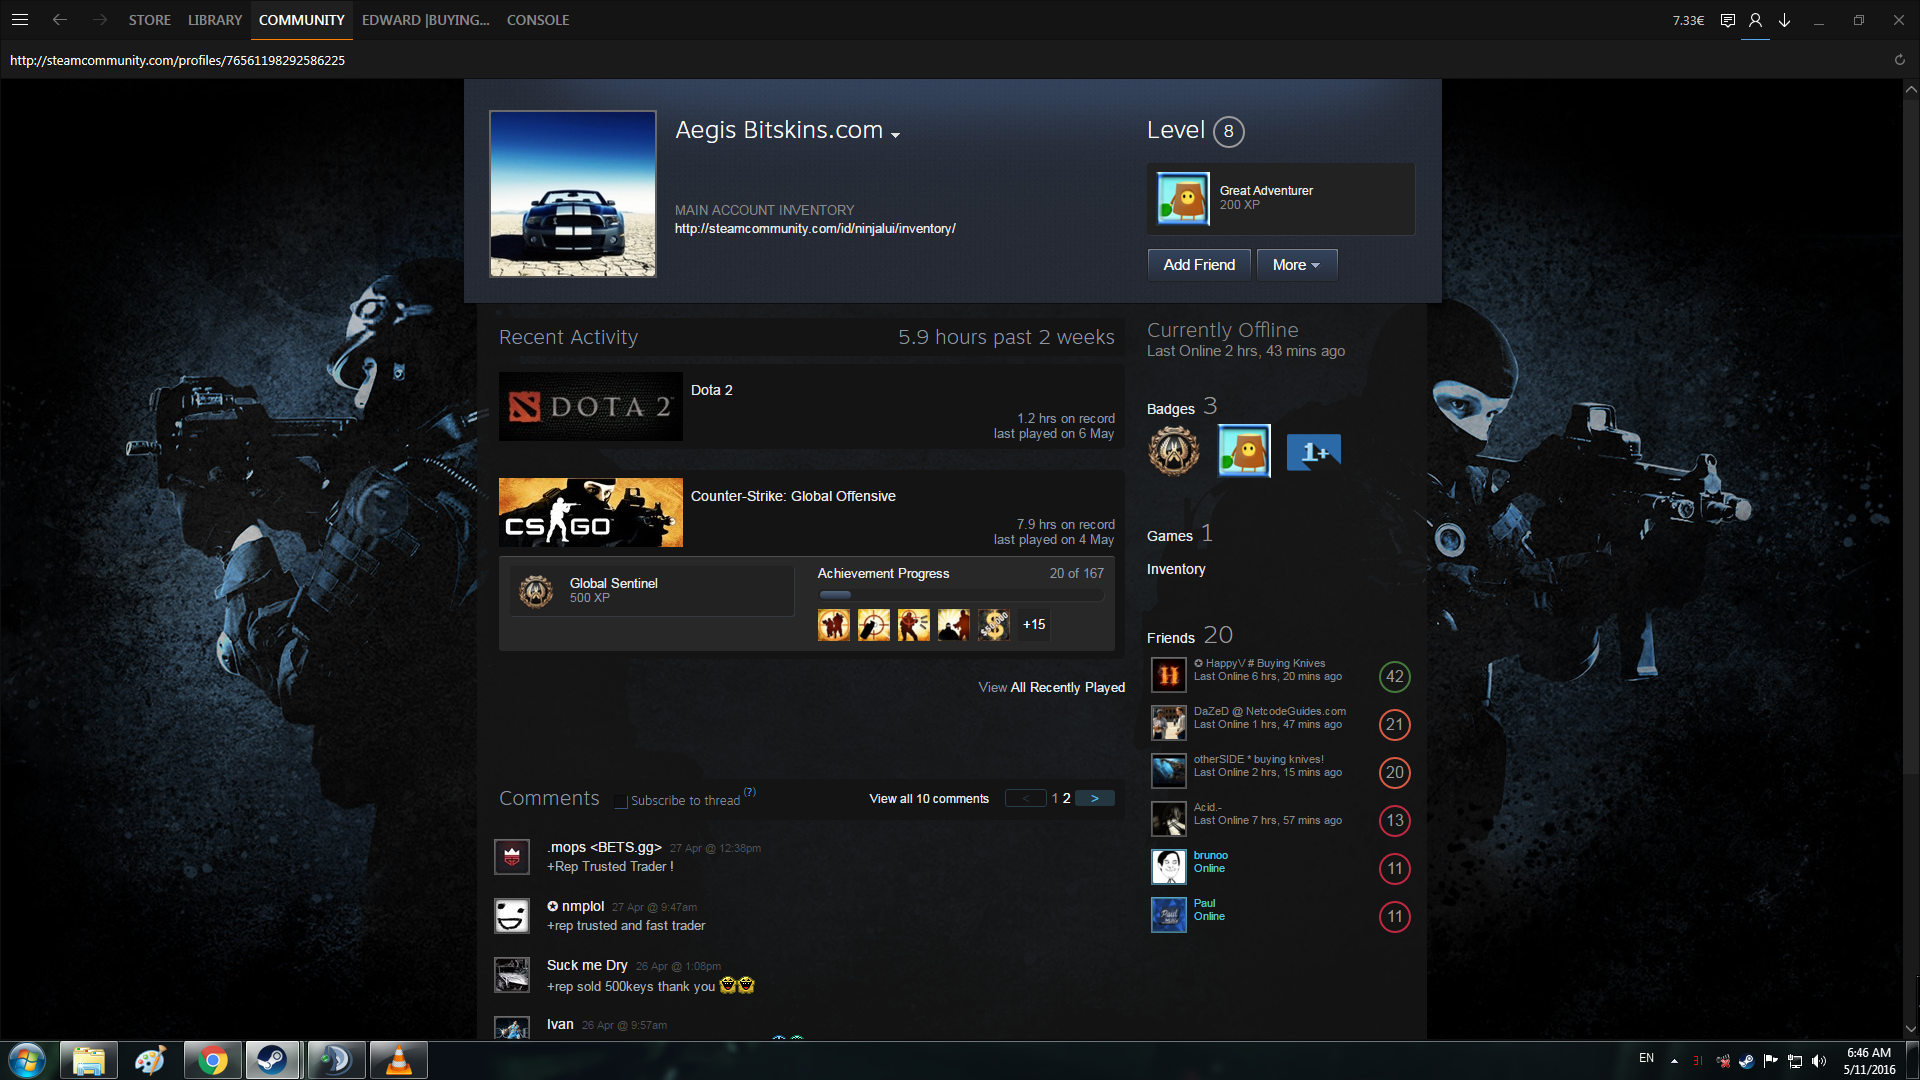This screenshot has width=1920, height=1080.
Task: Open the Dota 2 game thumbnail
Action: (590, 407)
